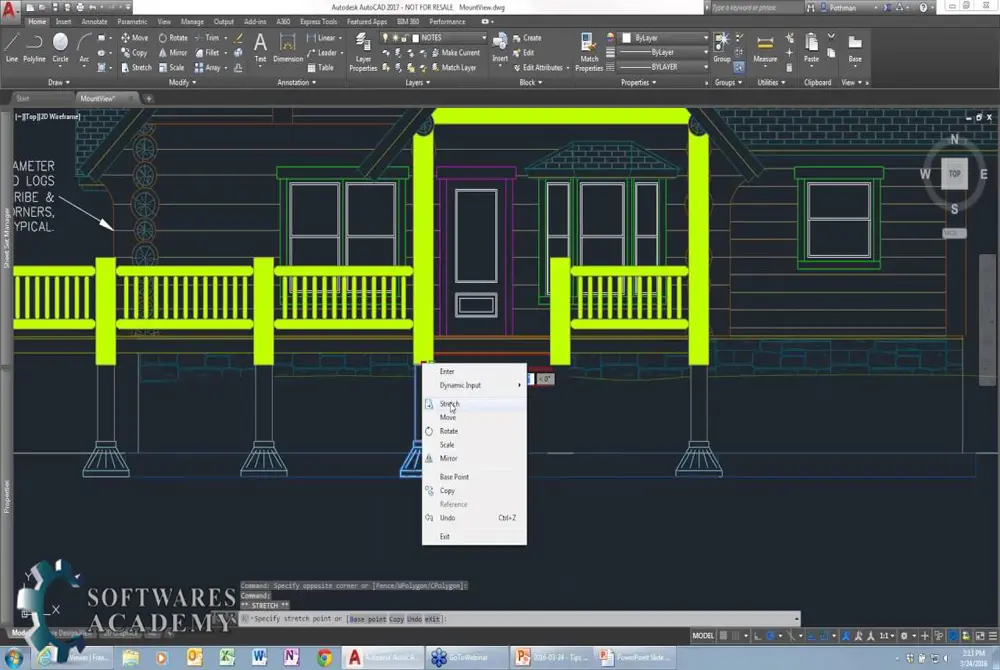Click the ribbon Copy tool in Modify panel
1000x670 pixels.
[x=134, y=53]
